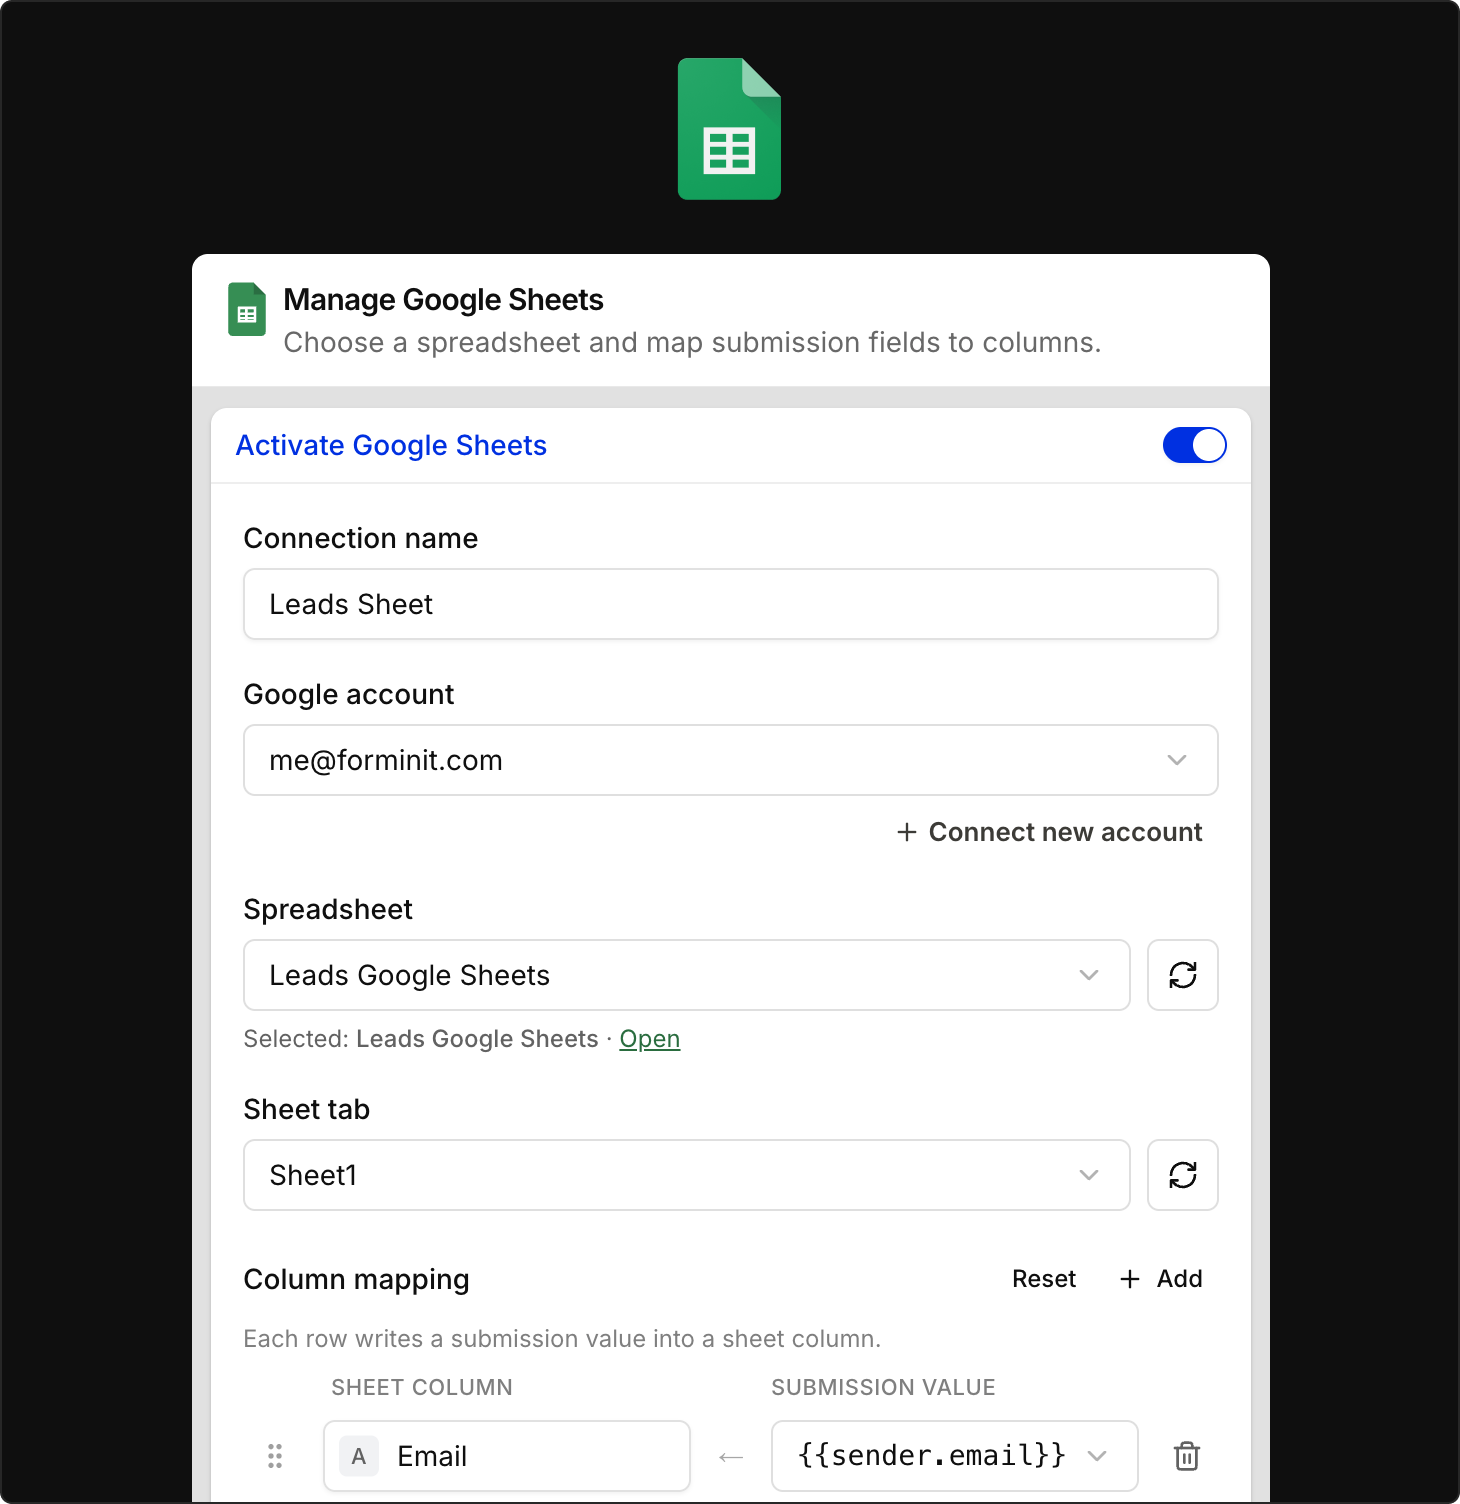The image size is (1460, 1504).
Task: Click the small Sheets icon beside Manage Google Sheets
Action: 247,310
